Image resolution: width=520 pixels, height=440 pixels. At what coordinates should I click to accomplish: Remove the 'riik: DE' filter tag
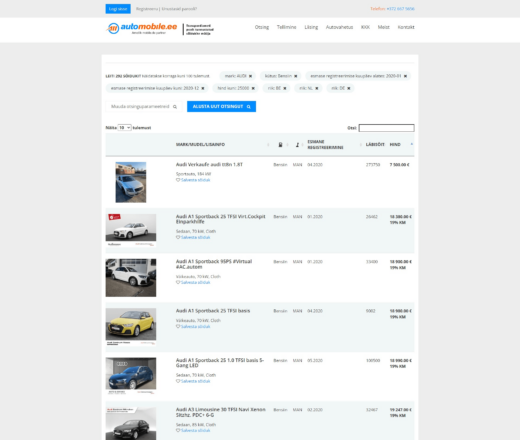pos(349,88)
